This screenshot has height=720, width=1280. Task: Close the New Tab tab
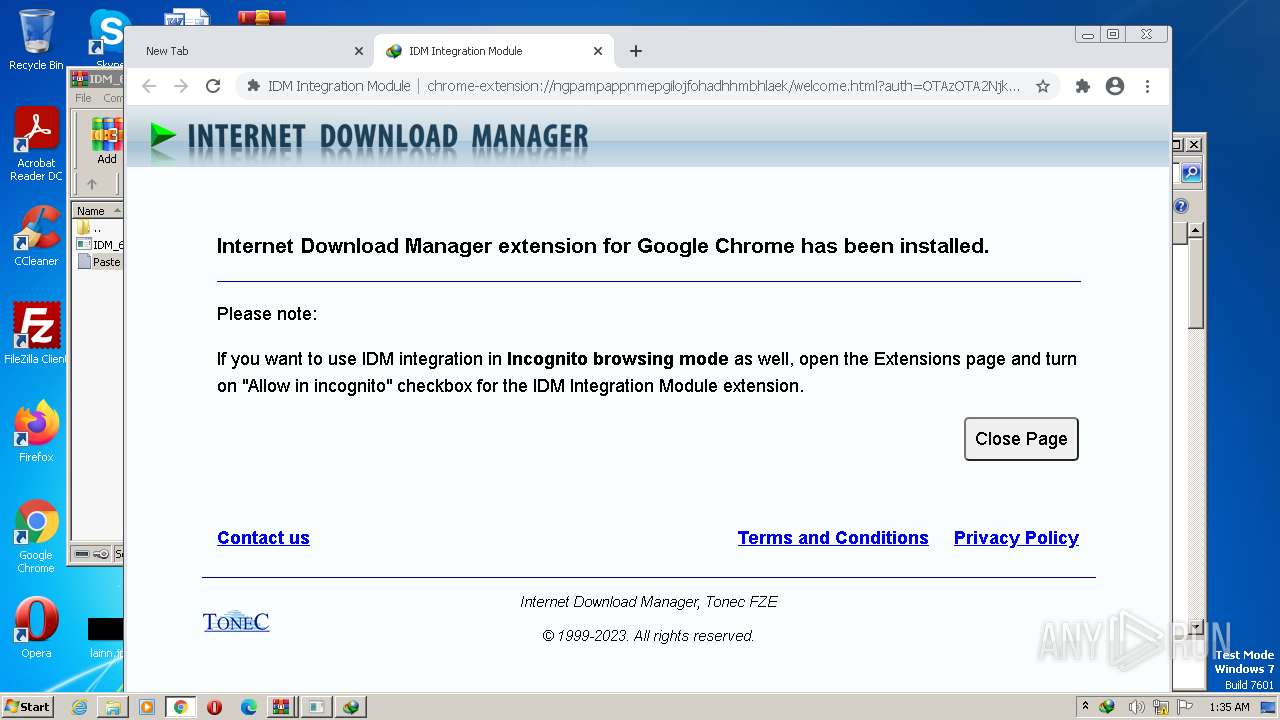point(359,51)
